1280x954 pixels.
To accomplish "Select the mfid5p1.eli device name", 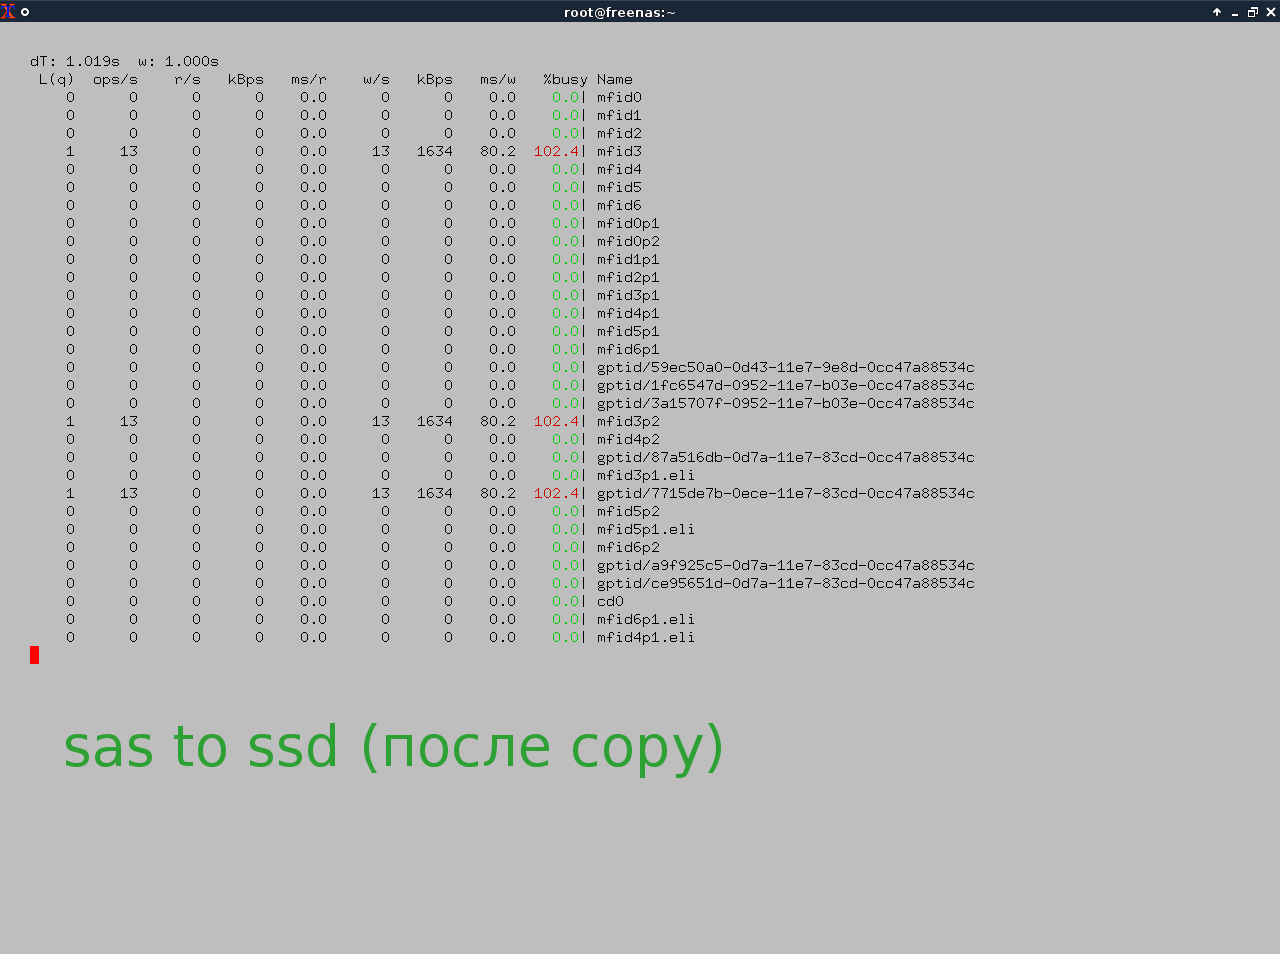I will tap(646, 529).
